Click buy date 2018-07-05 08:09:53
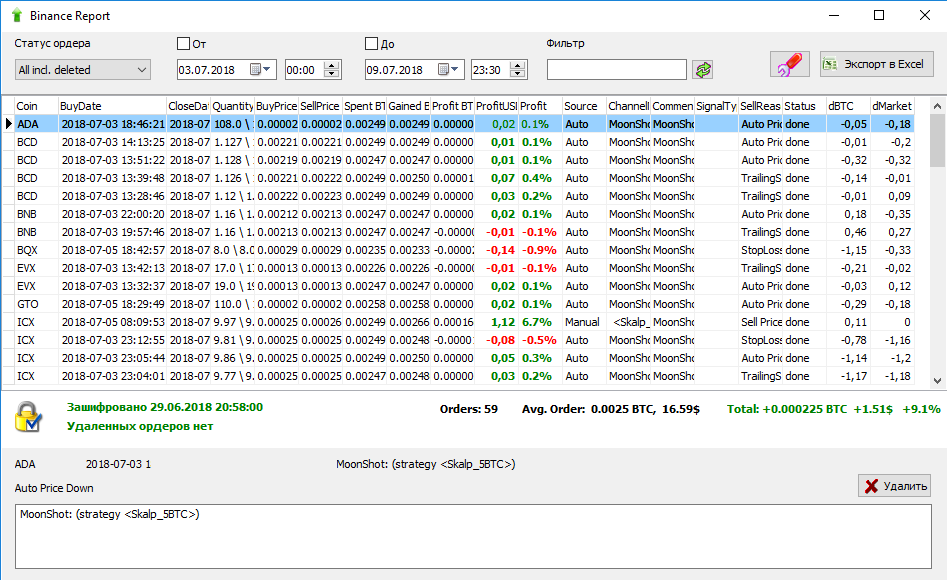 click(113, 322)
